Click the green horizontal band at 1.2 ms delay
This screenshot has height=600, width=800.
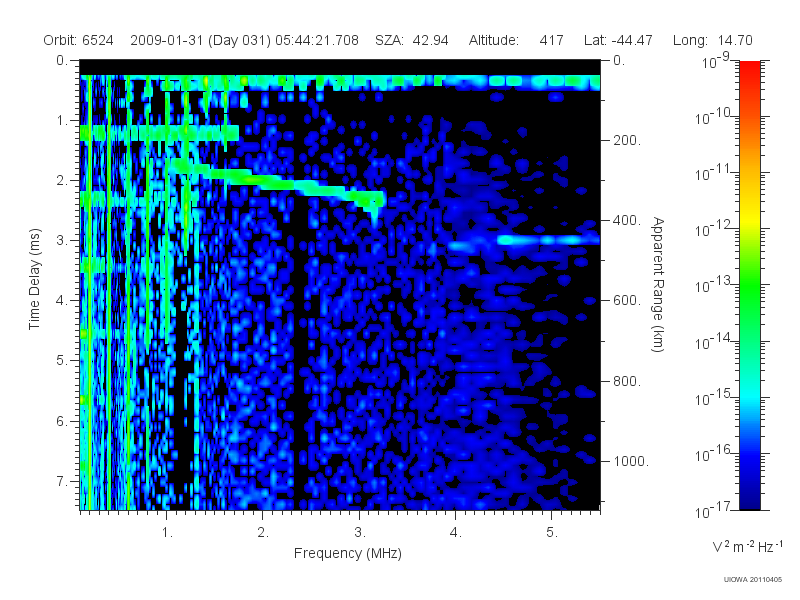(x=159, y=133)
